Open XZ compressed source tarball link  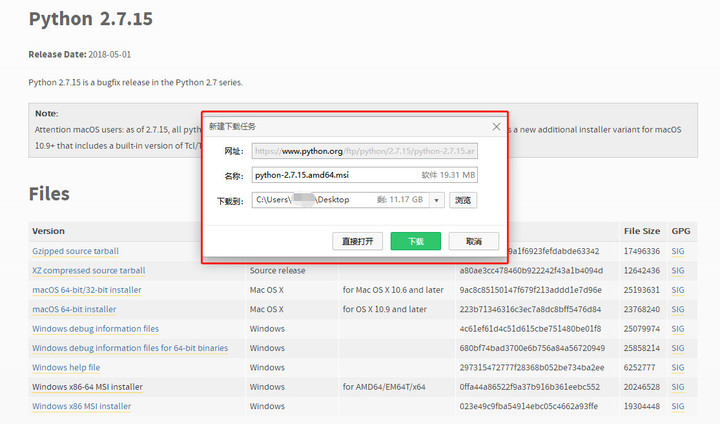coord(89,271)
